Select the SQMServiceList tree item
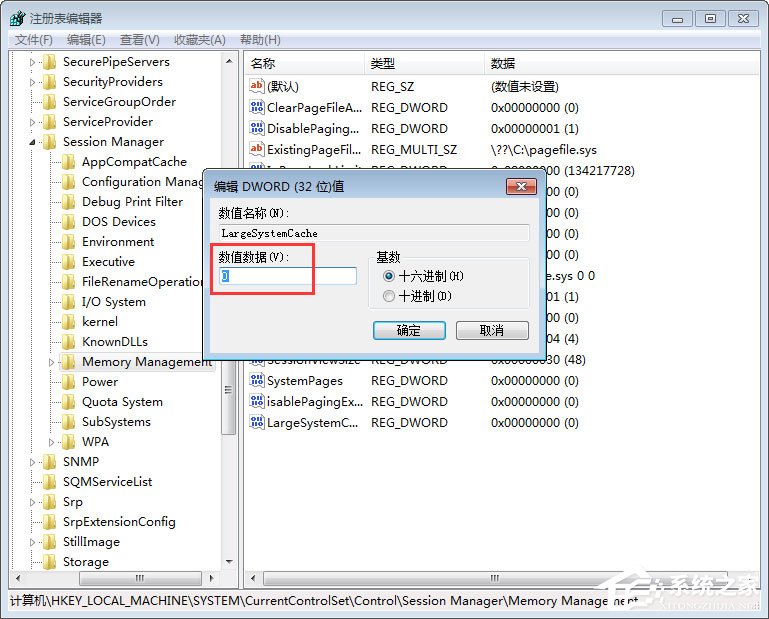 click(x=107, y=482)
